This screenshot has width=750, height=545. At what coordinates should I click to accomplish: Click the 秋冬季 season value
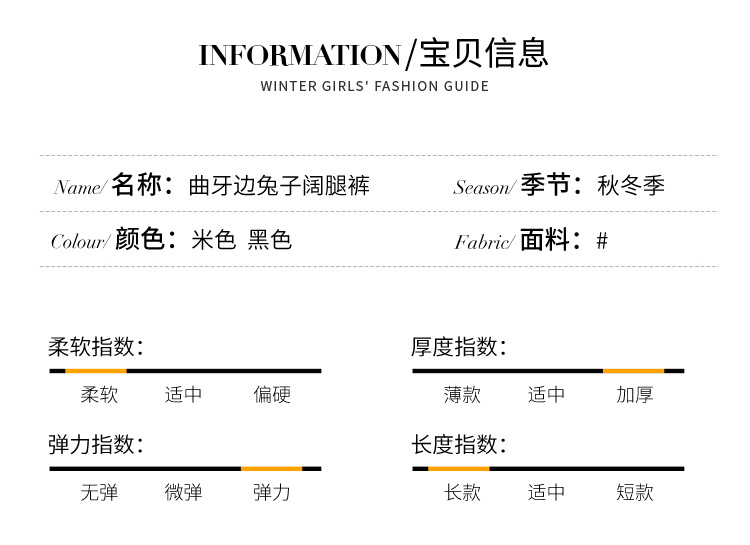click(631, 186)
